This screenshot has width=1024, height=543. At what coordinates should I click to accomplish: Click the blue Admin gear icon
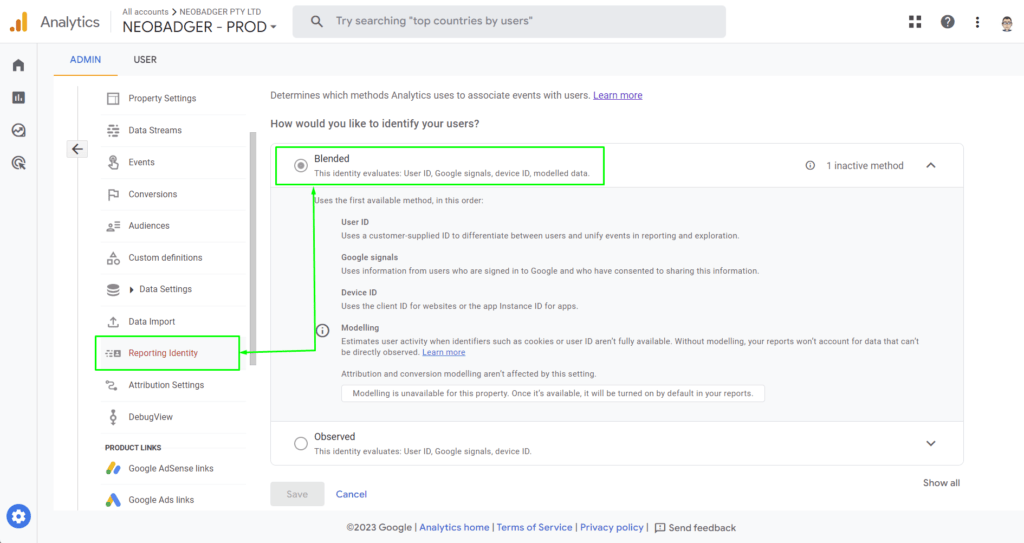click(18, 516)
